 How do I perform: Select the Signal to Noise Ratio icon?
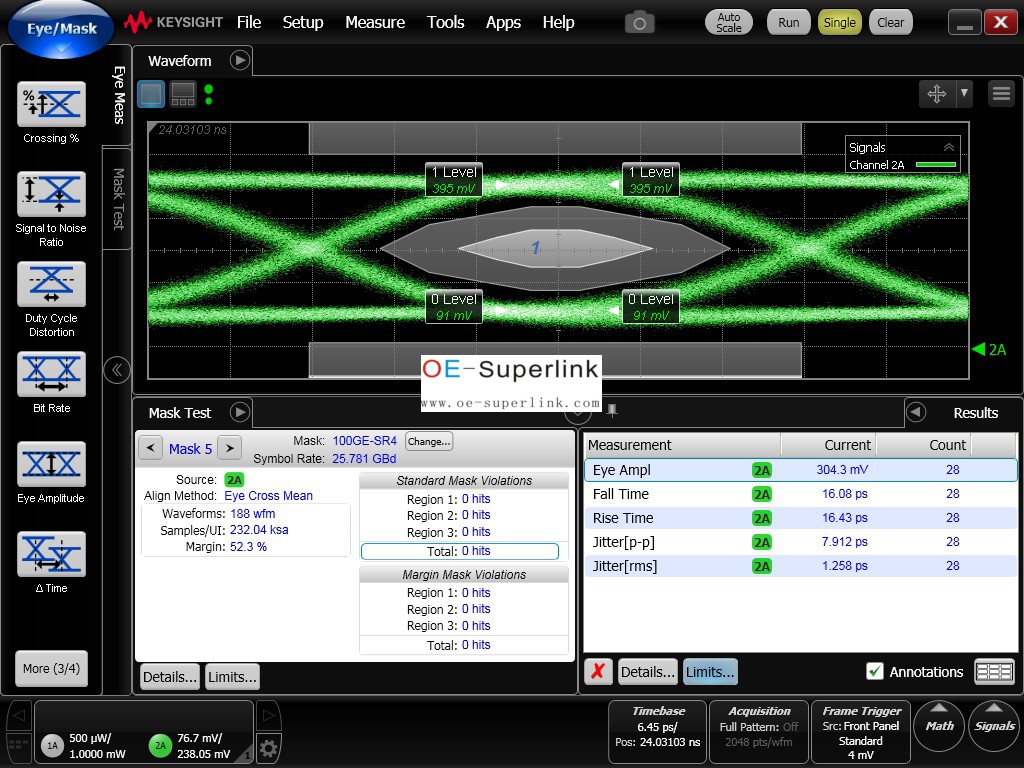pyautogui.click(x=52, y=194)
